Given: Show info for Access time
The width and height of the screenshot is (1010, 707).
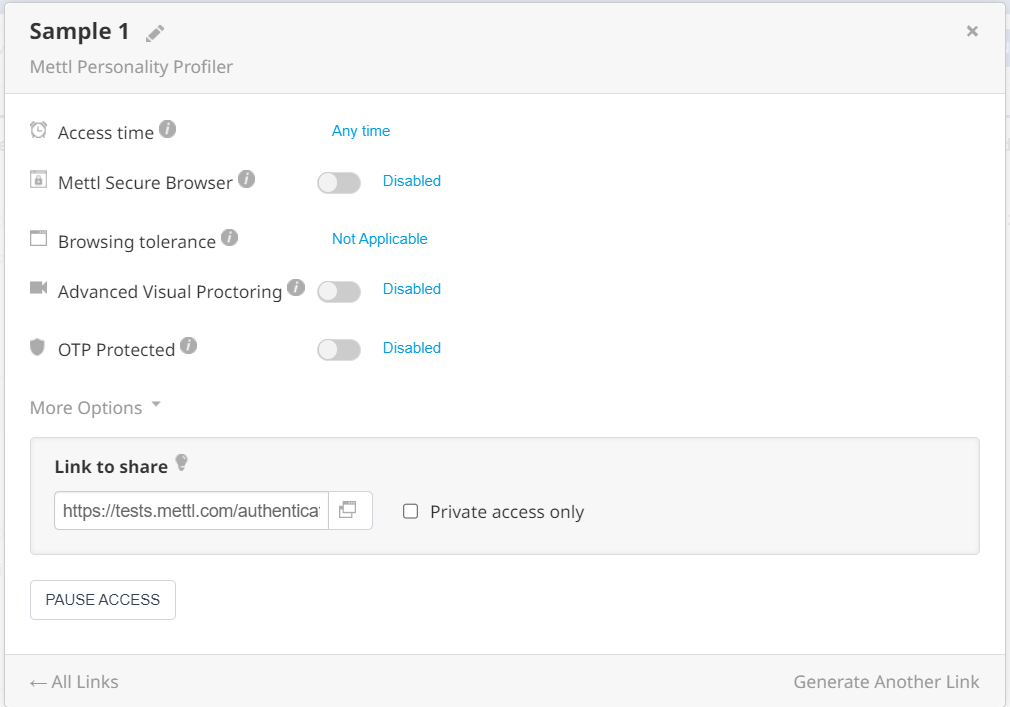Looking at the screenshot, I should [167, 129].
